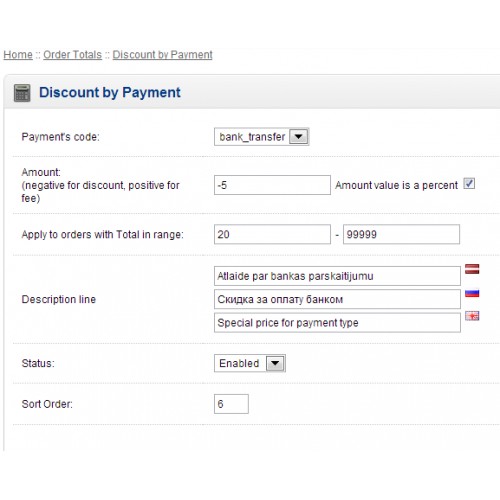500x500 pixels.
Task: Click the Discount by Payment breadcrumb link
Action: [x=162, y=55]
